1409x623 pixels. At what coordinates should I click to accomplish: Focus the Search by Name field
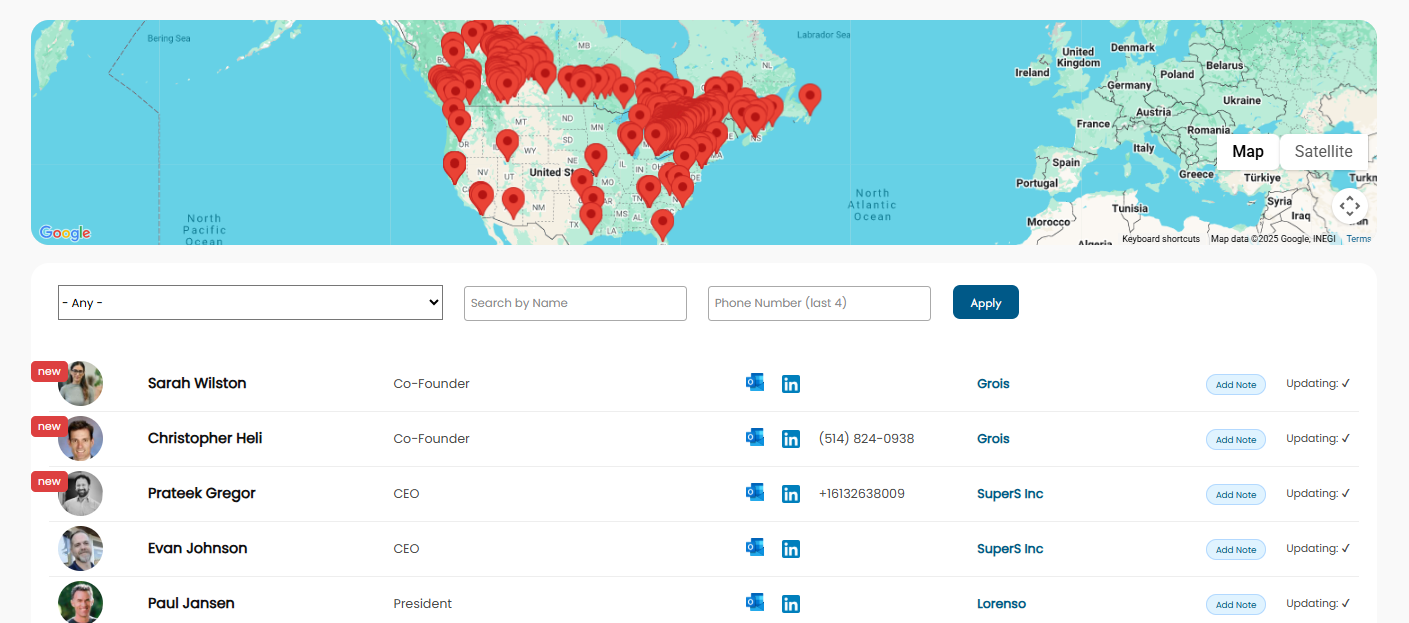click(575, 303)
